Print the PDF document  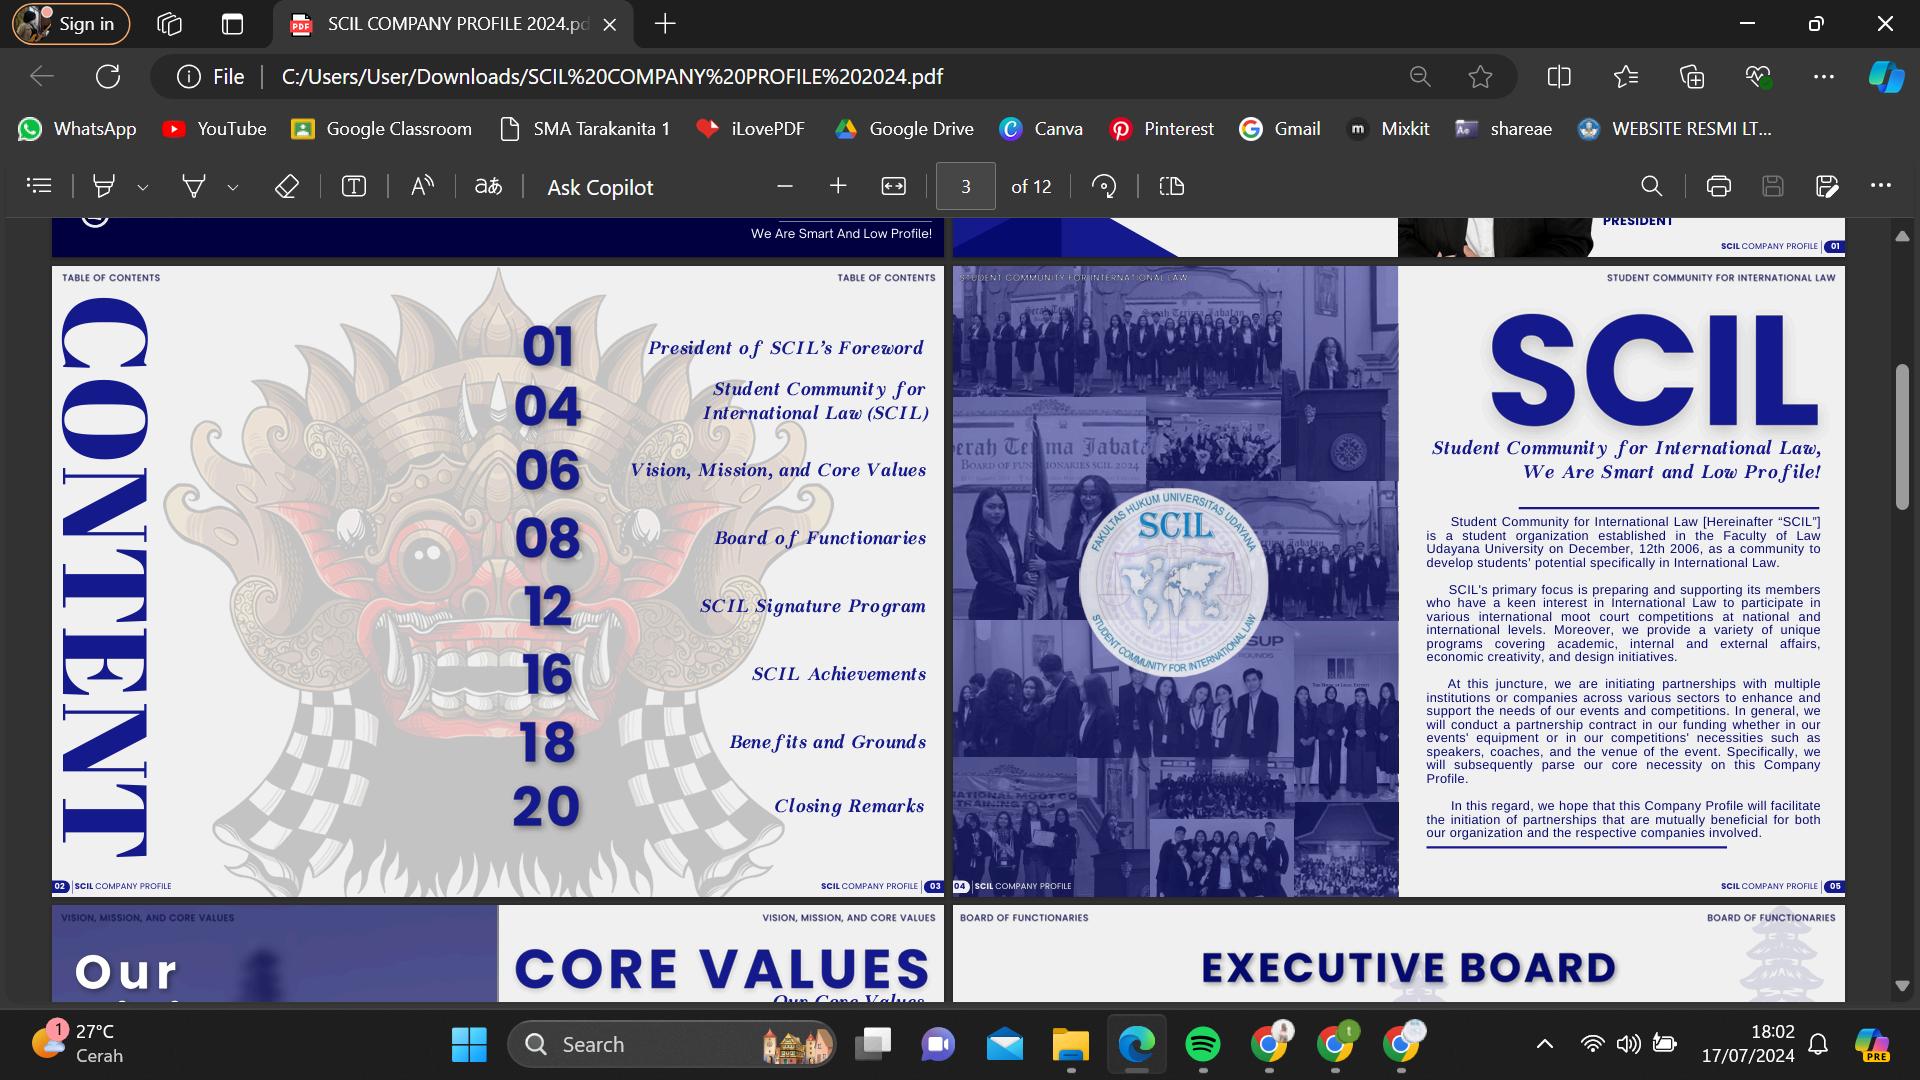1718,186
